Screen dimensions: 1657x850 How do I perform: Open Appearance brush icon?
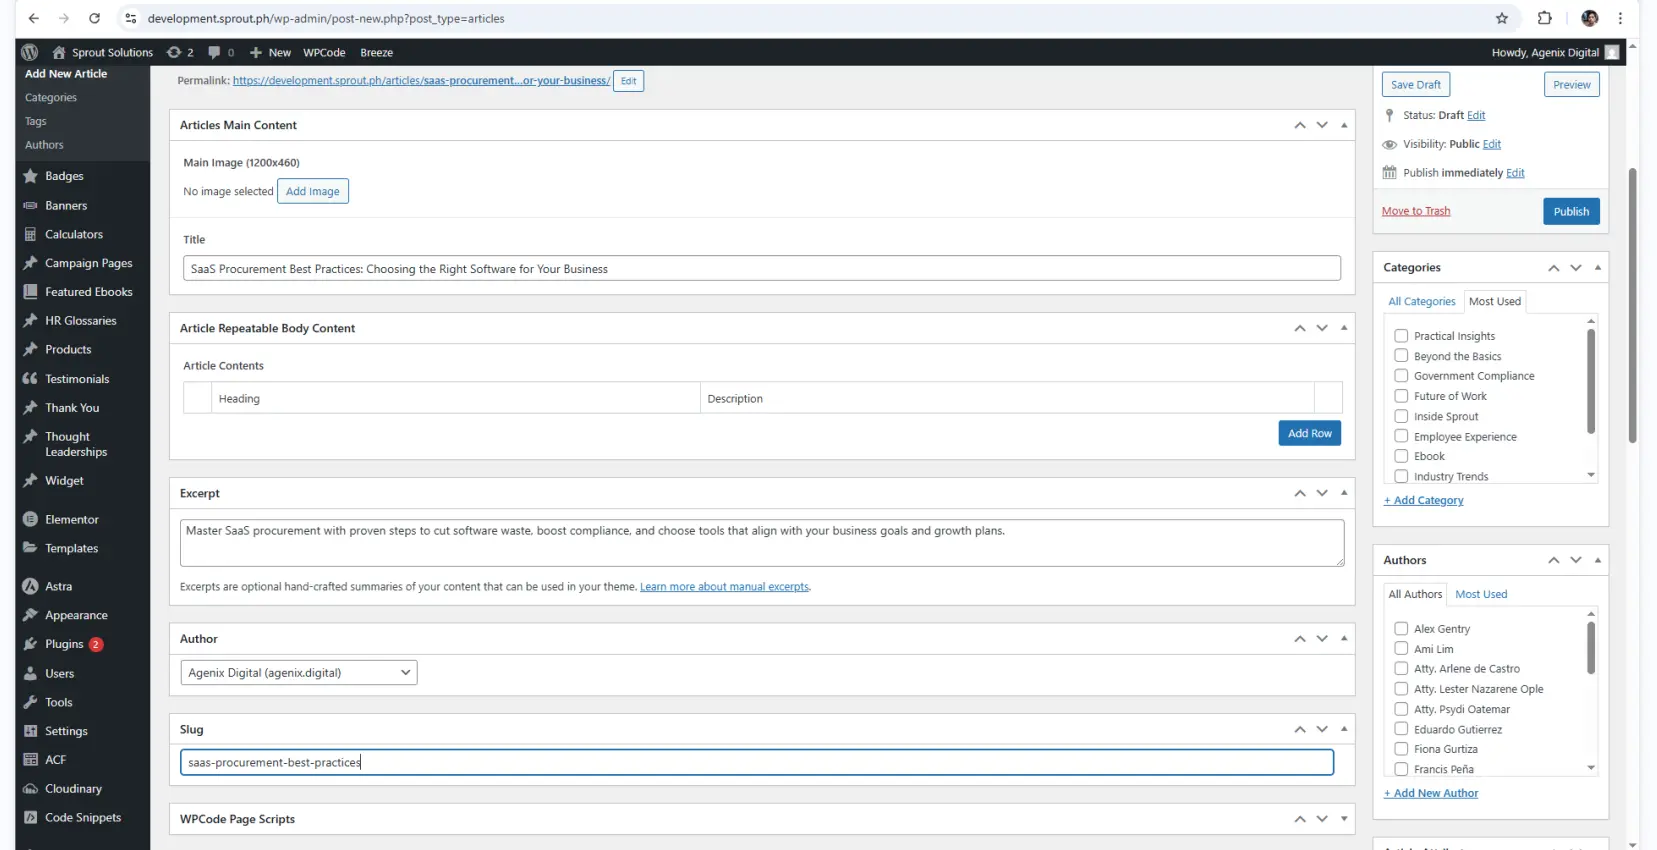[x=30, y=615]
